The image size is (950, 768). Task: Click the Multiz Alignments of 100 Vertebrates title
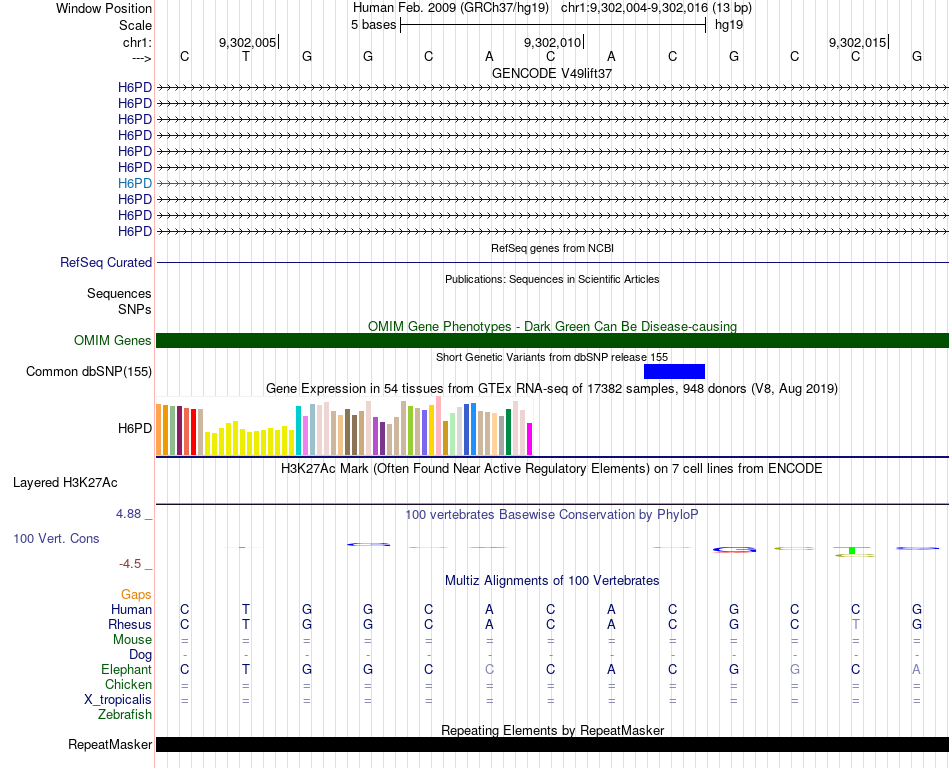pos(552,581)
